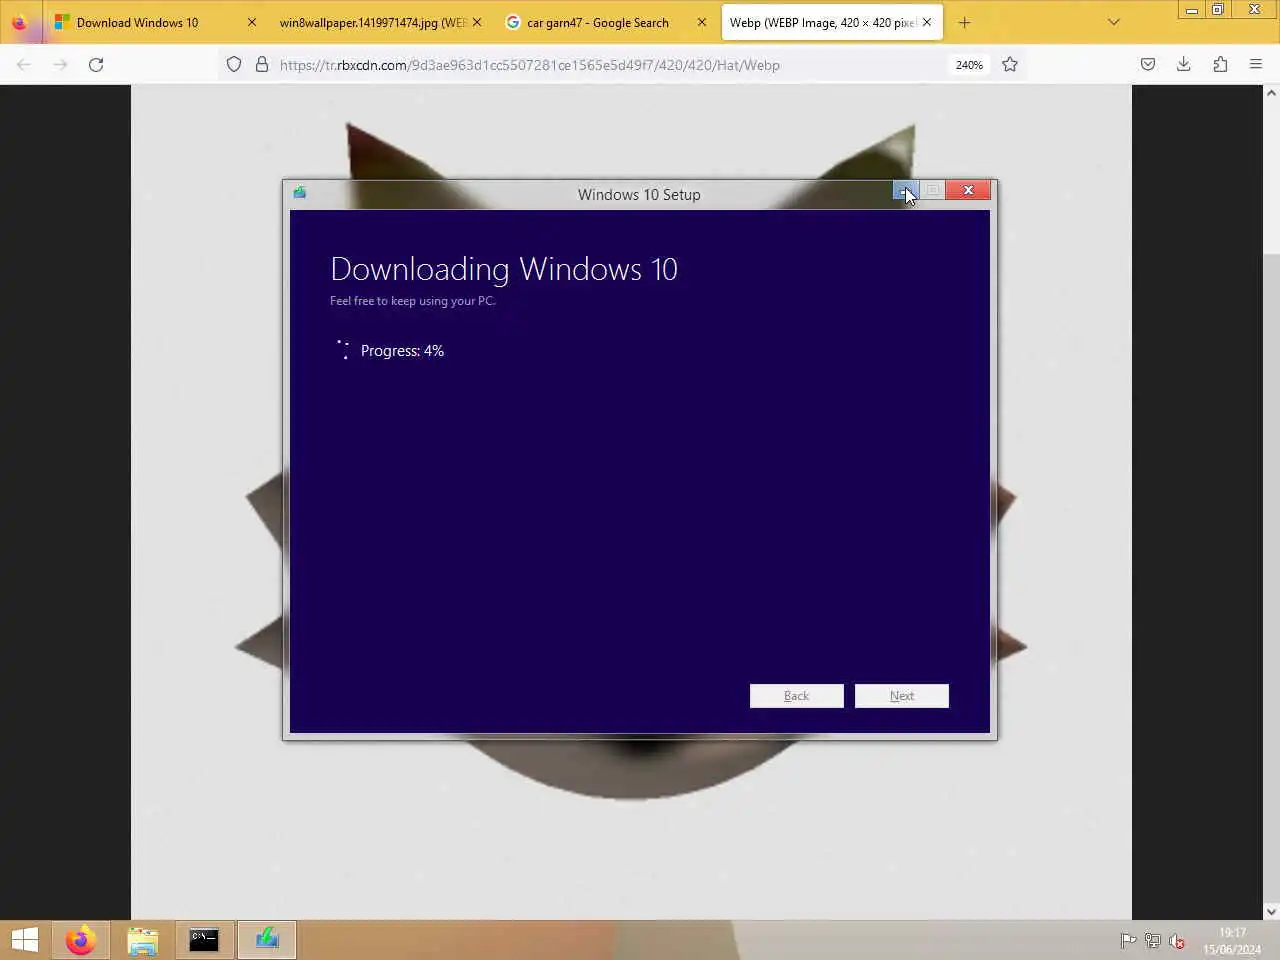The width and height of the screenshot is (1280, 960).
Task: Click the page scrollbar down arrow
Action: click(x=1271, y=911)
